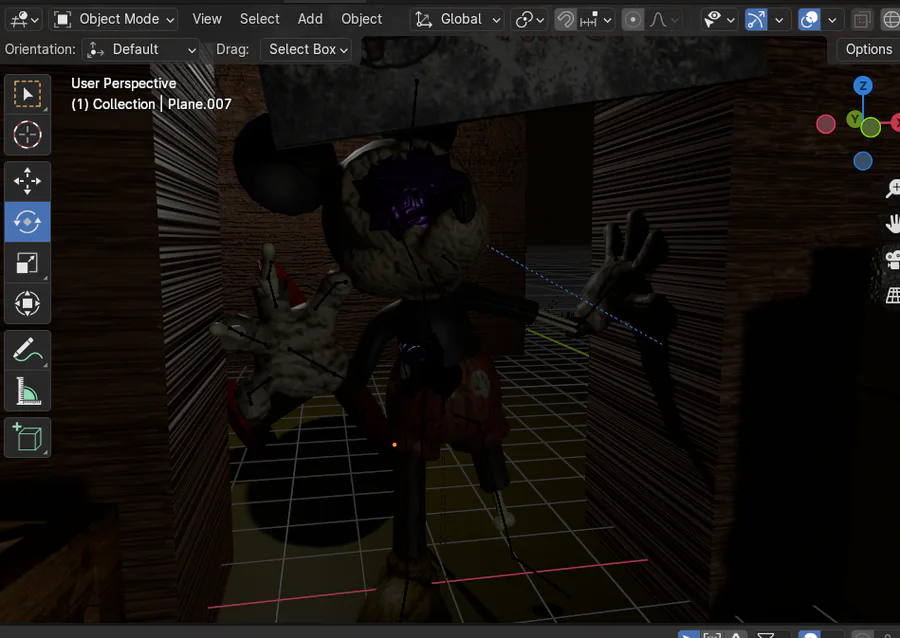Select the Measure tool
The height and width of the screenshot is (638, 900).
pyautogui.click(x=28, y=391)
